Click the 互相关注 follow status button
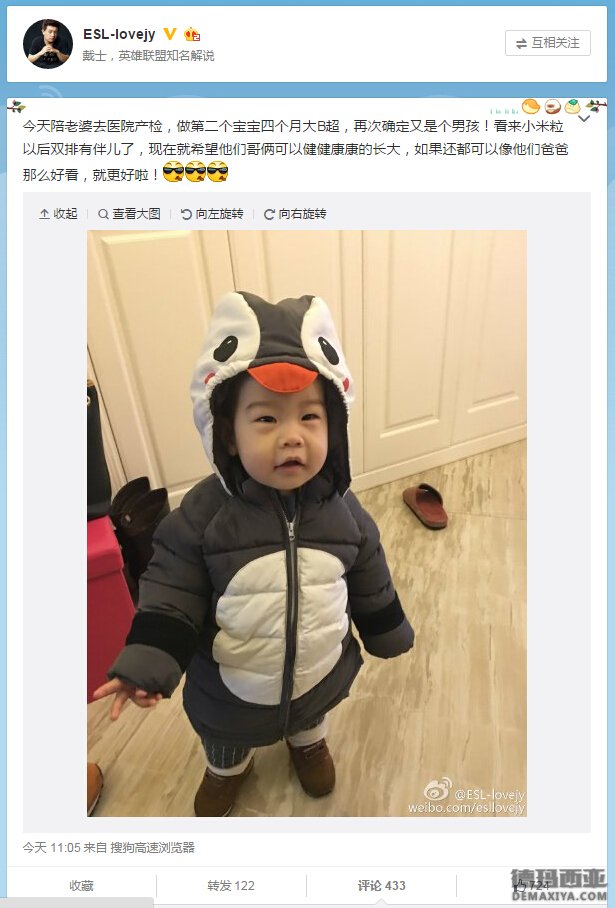The width and height of the screenshot is (615, 908). click(548, 43)
